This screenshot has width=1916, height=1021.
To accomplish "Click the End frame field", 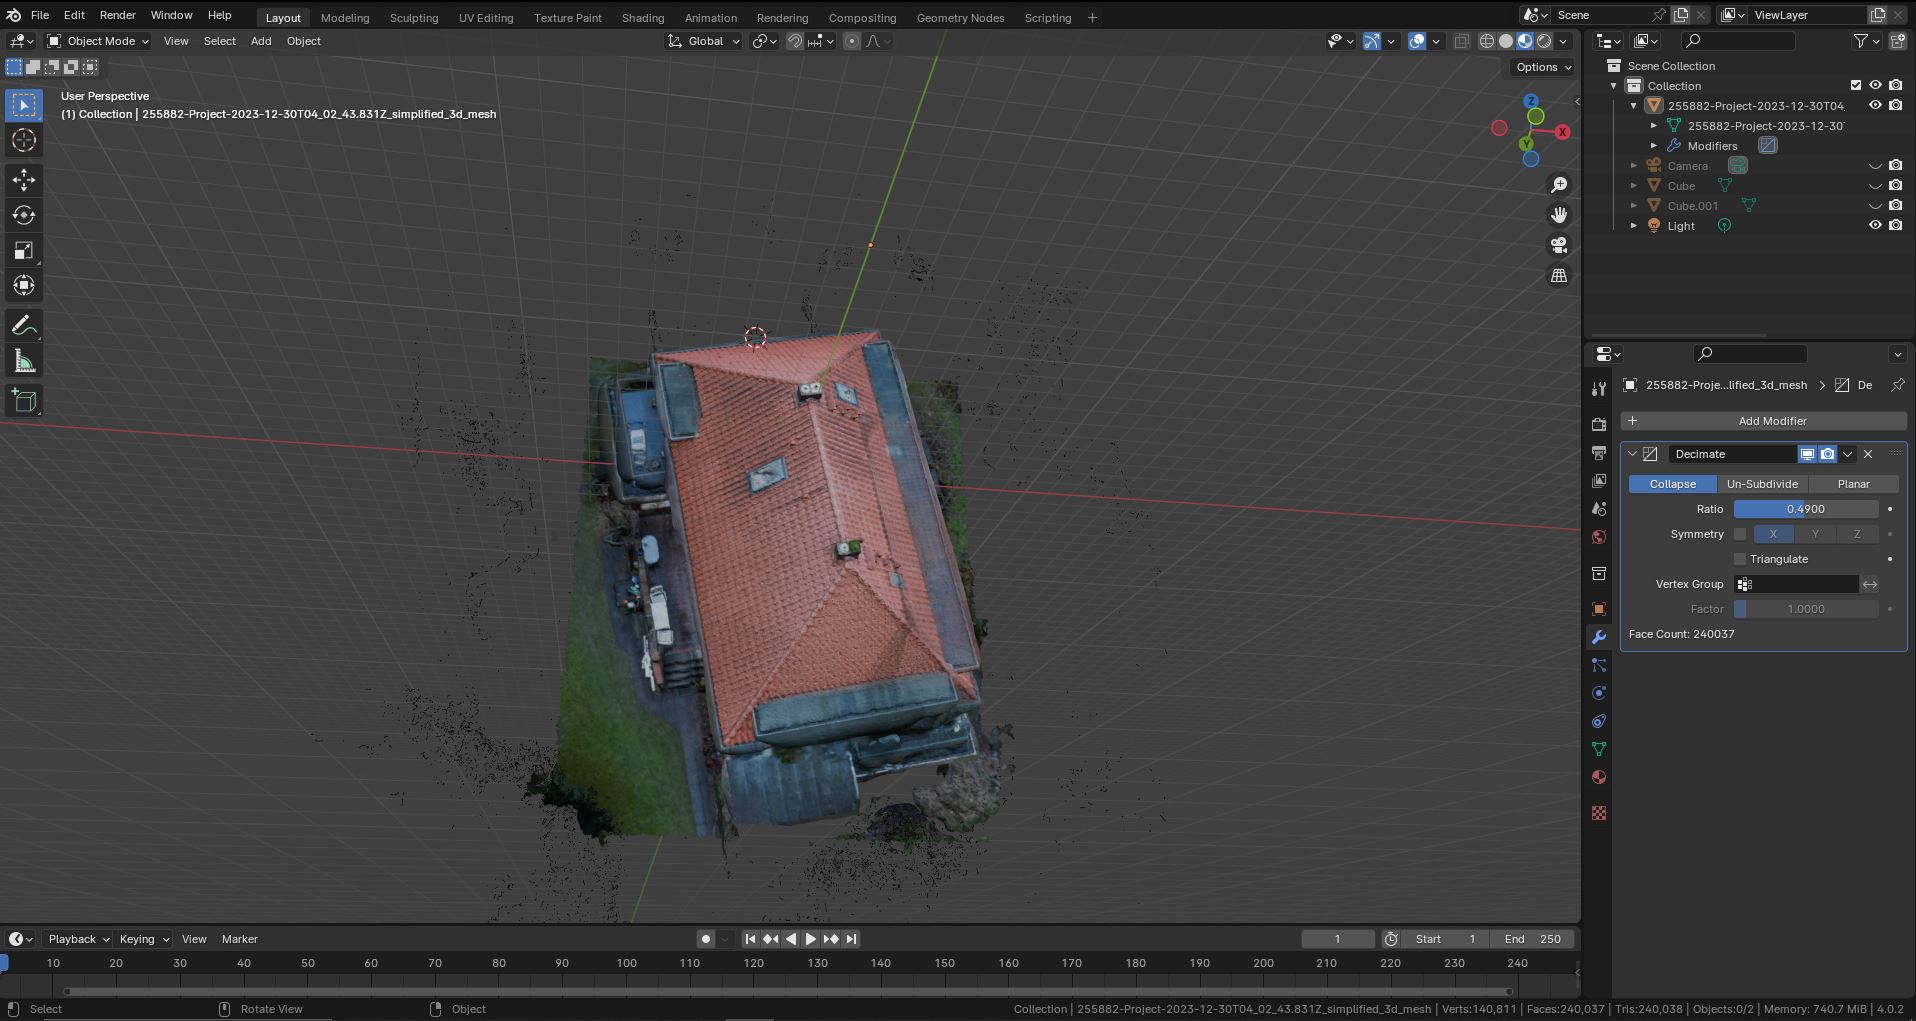I will (x=1532, y=939).
